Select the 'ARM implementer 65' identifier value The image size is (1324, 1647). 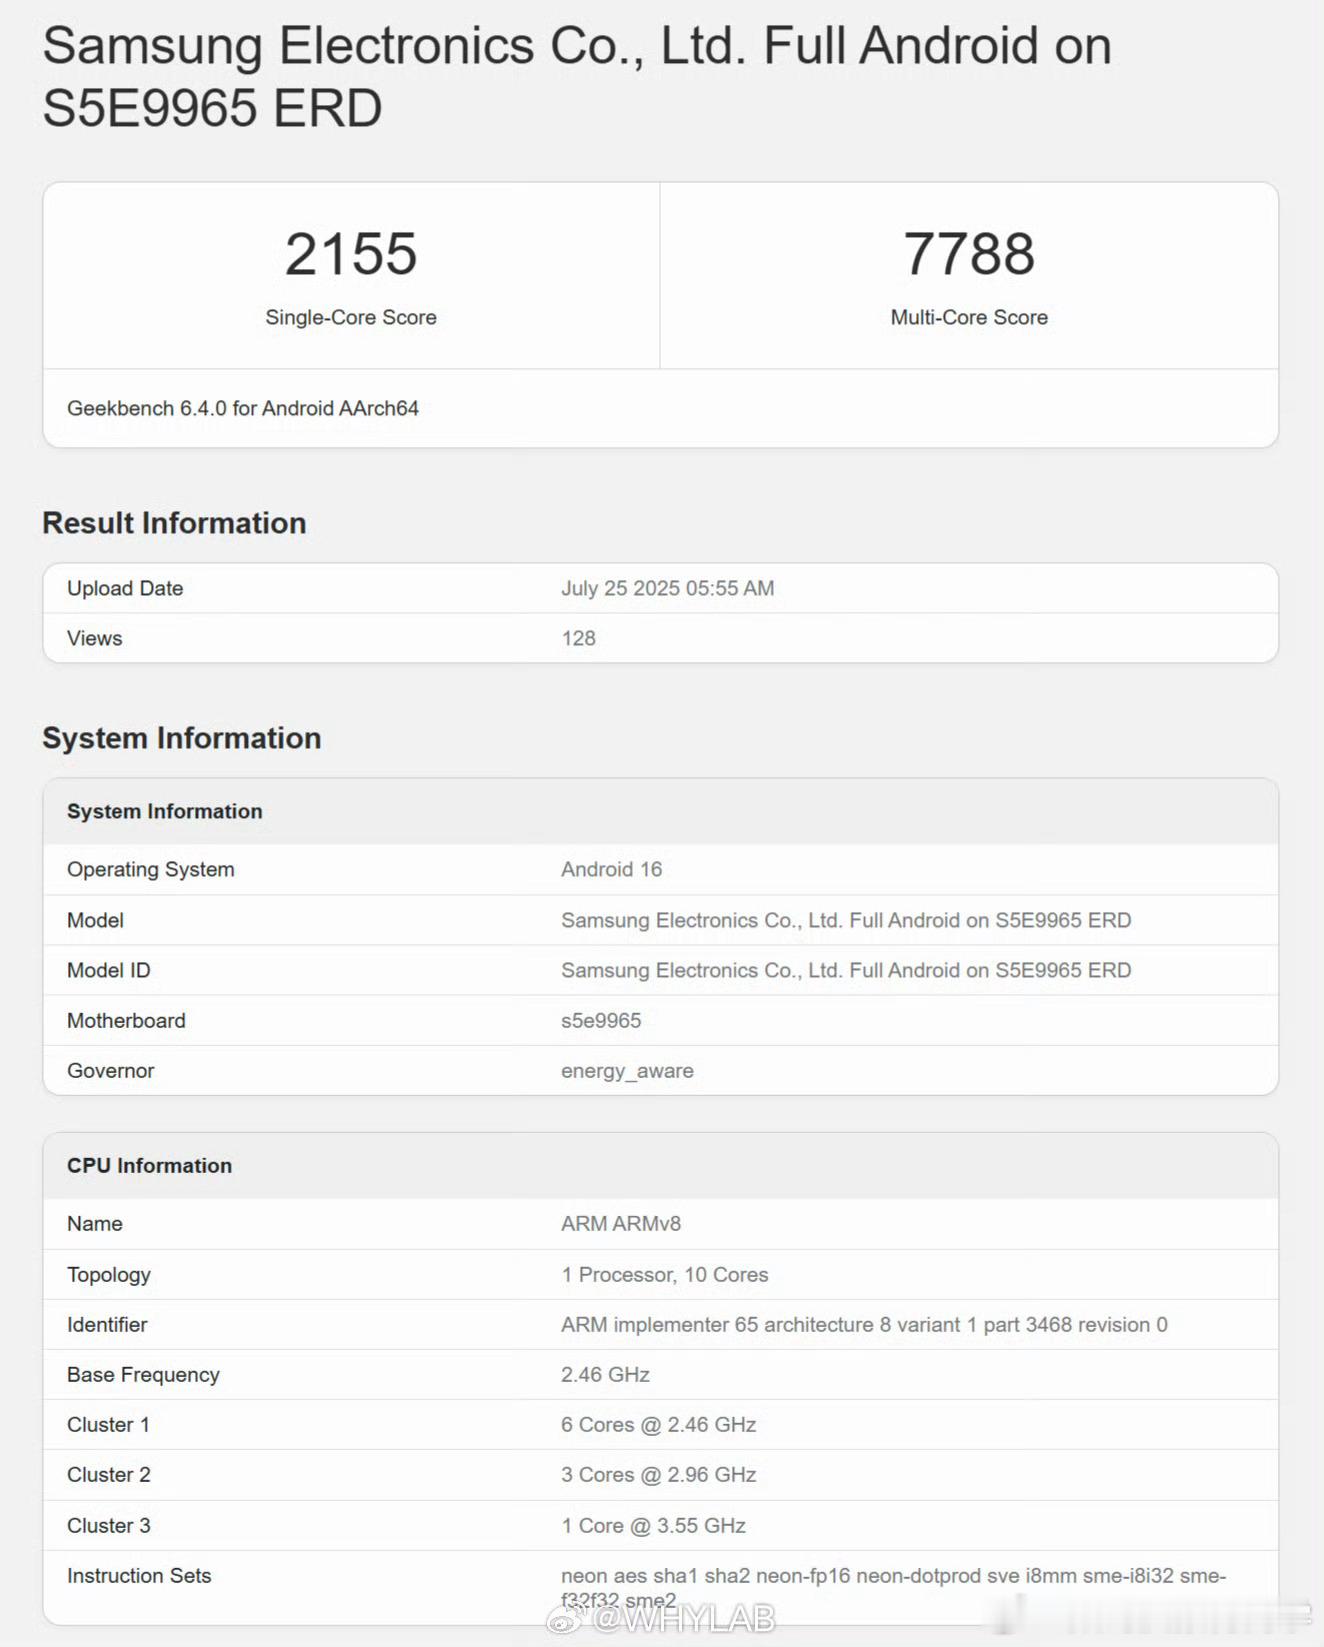864,1324
